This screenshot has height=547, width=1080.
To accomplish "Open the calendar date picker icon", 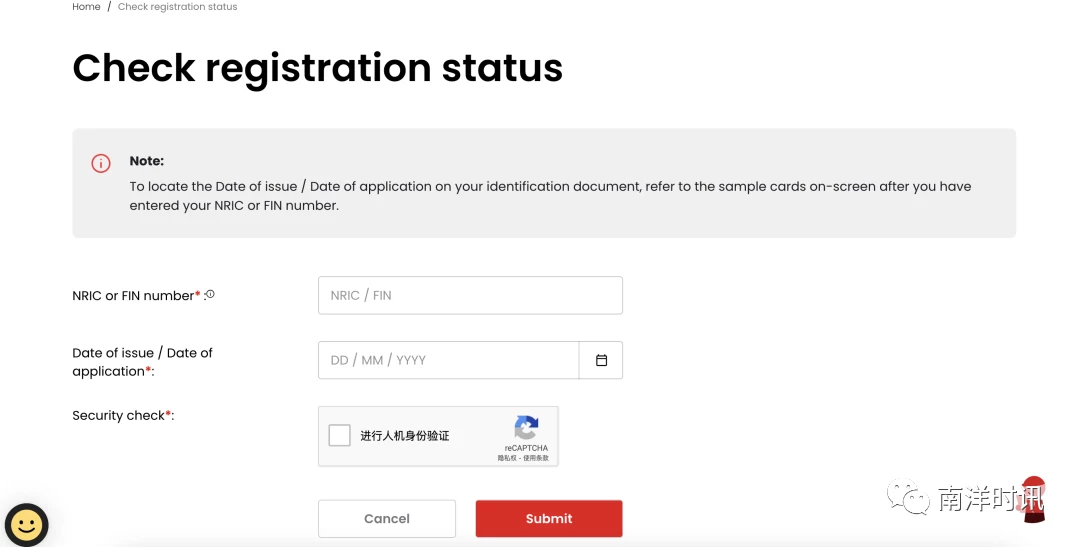I will coord(601,360).
